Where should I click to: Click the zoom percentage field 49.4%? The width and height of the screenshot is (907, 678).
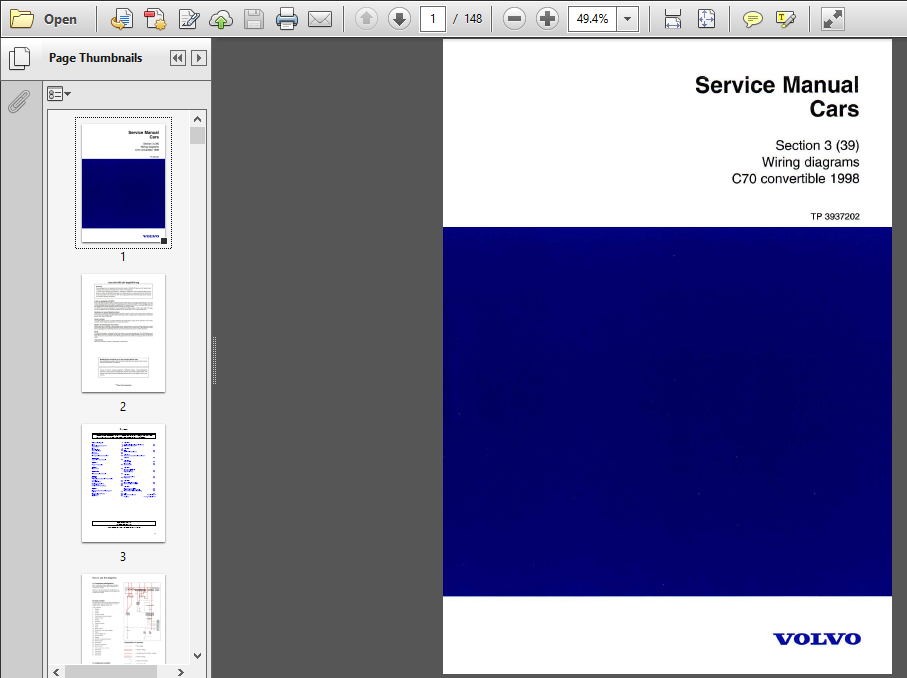click(592, 19)
